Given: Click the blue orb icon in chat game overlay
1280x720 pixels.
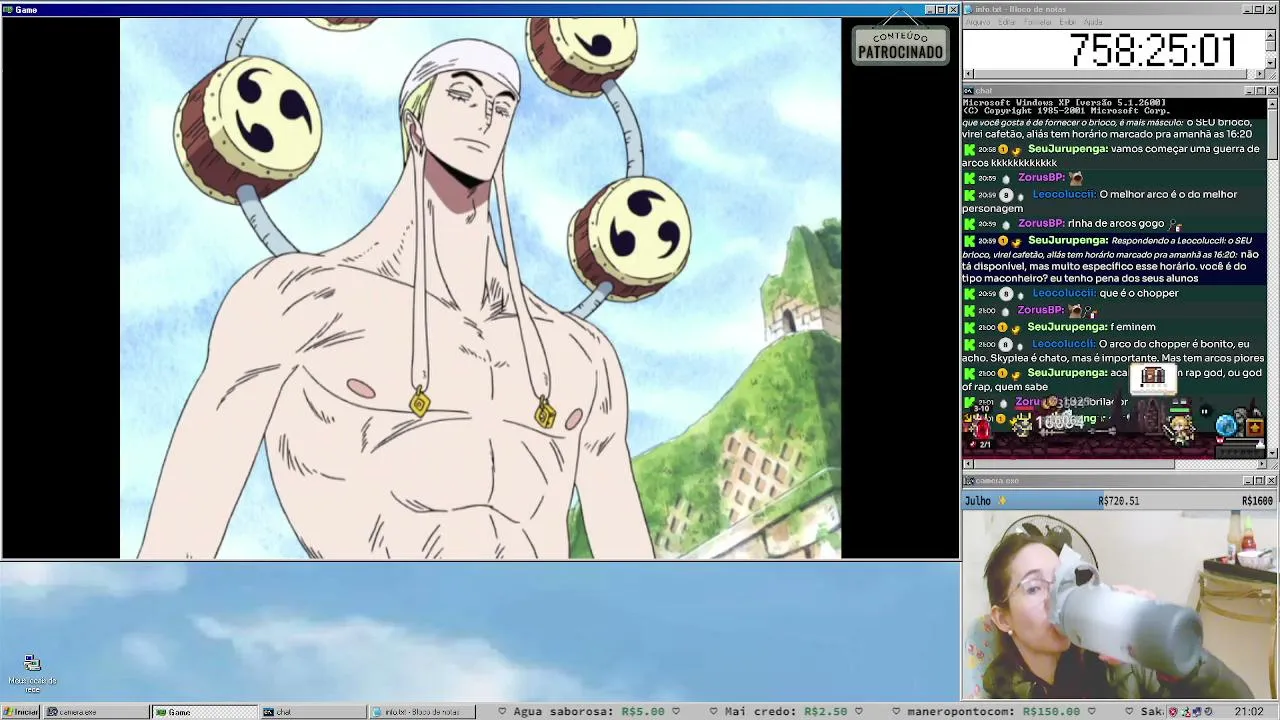Looking at the screenshot, I should (1227, 426).
